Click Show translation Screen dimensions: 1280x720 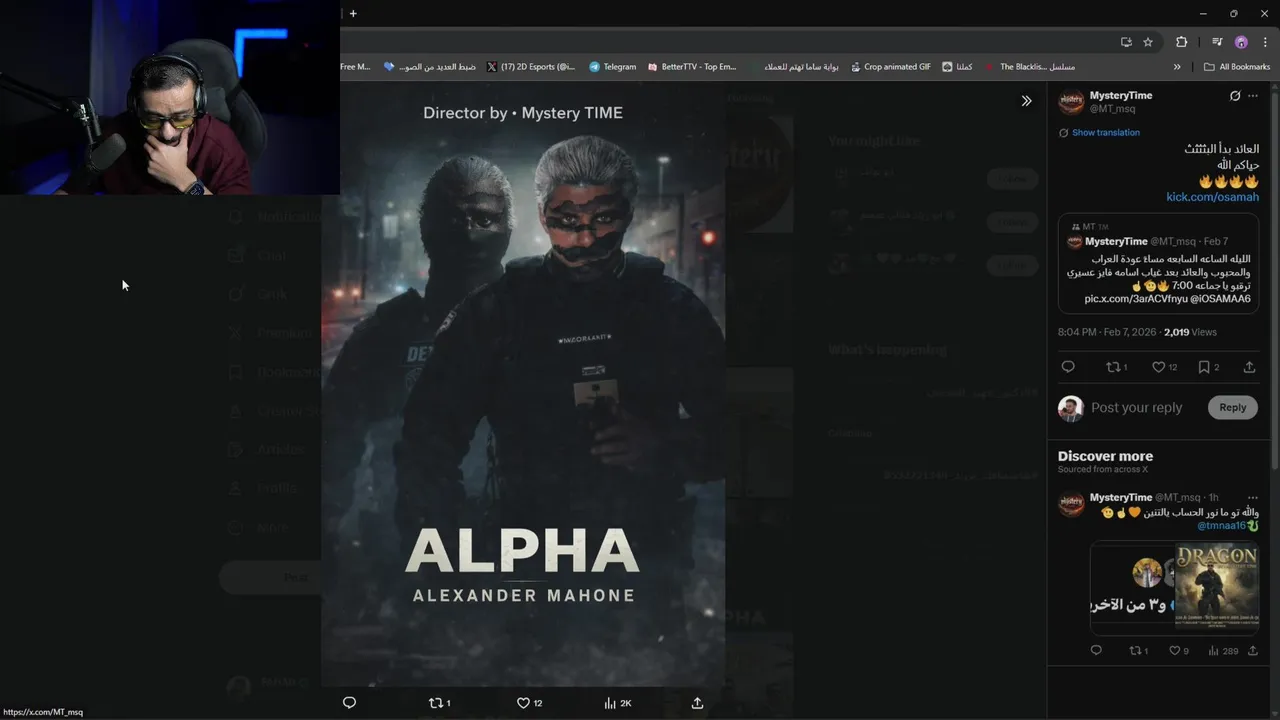tap(1105, 132)
